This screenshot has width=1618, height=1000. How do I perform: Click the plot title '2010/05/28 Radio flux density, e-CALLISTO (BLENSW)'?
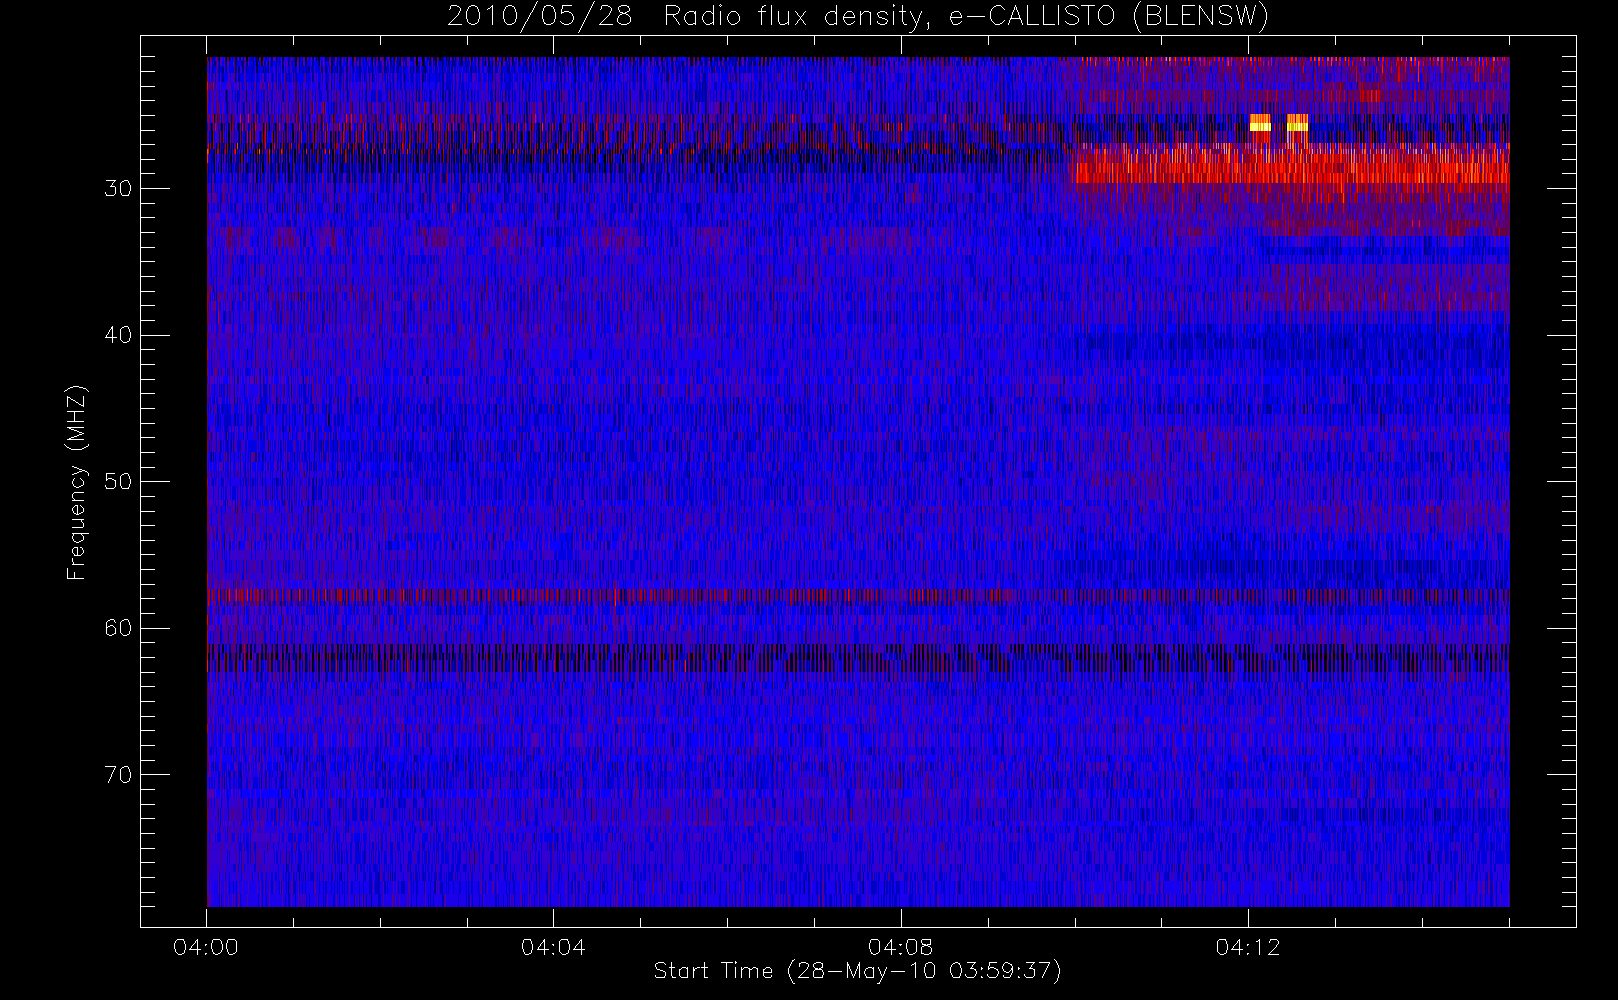point(858,16)
